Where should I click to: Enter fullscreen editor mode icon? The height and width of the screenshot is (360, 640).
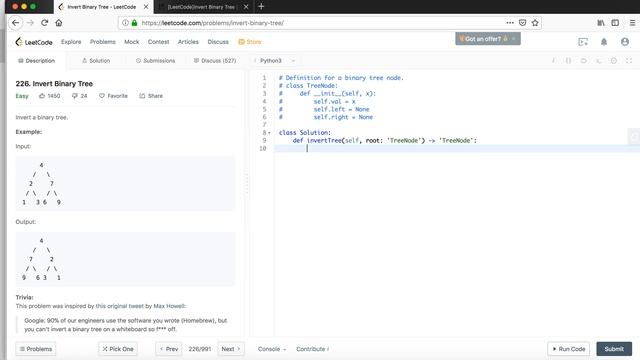629,61
